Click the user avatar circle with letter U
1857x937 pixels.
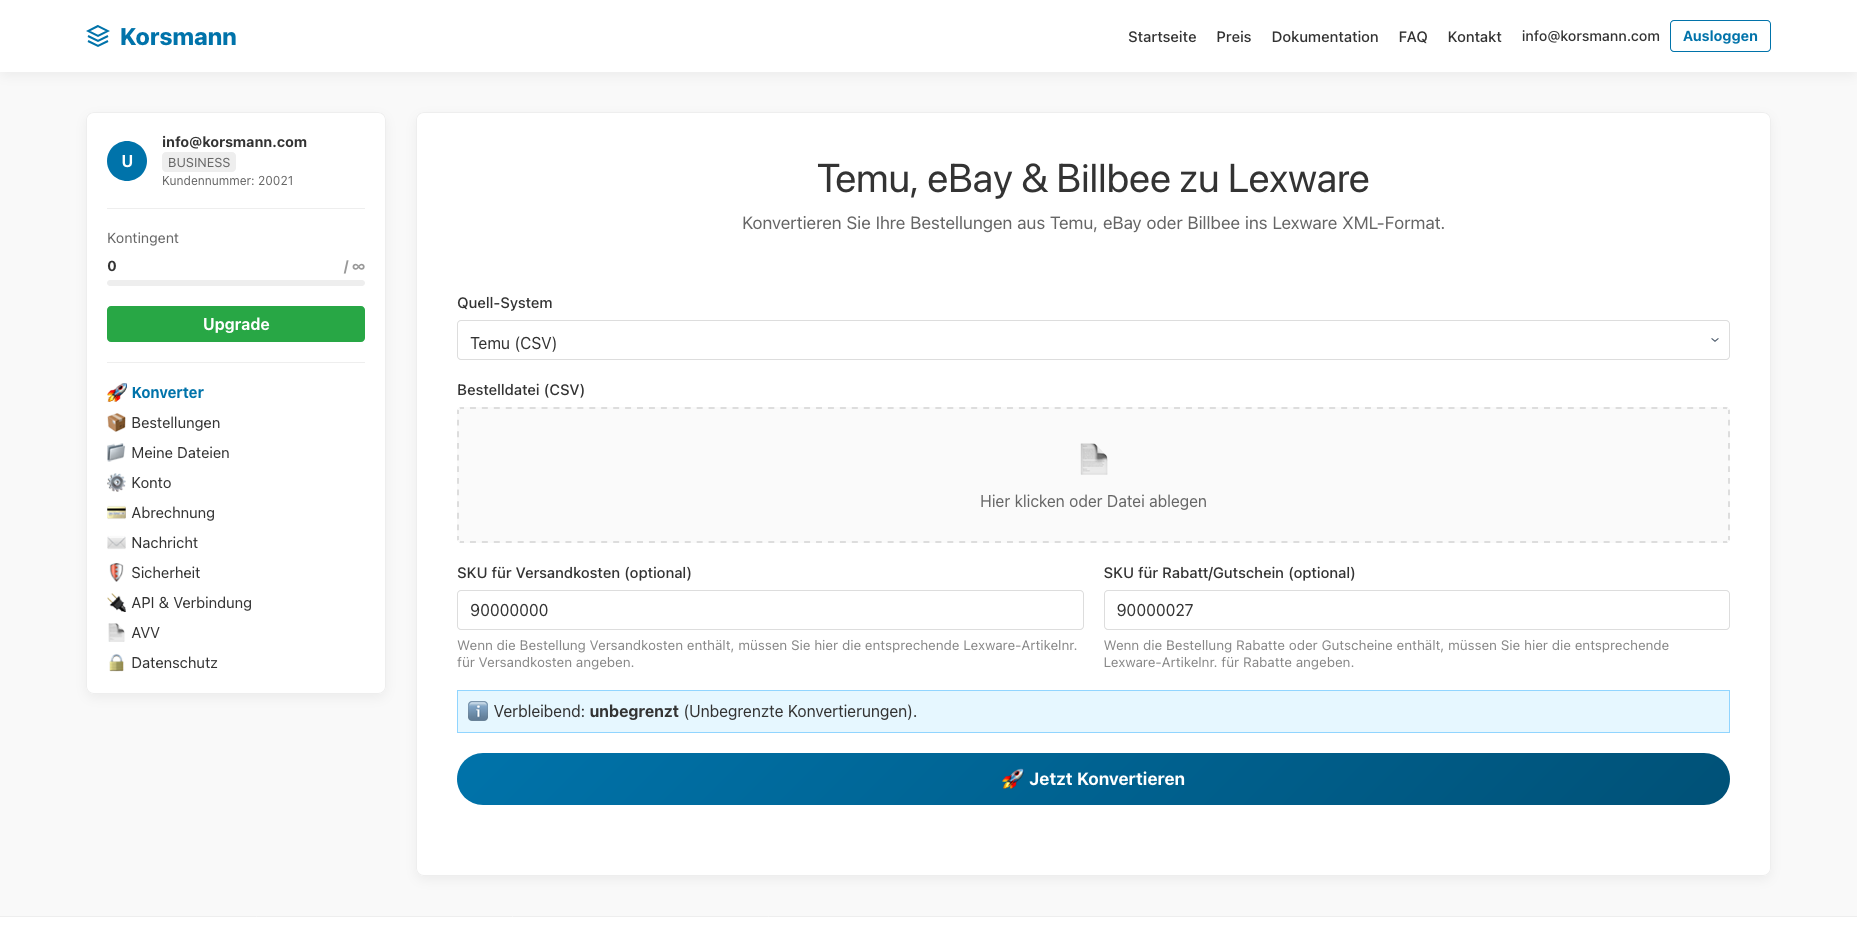(127, 161)
